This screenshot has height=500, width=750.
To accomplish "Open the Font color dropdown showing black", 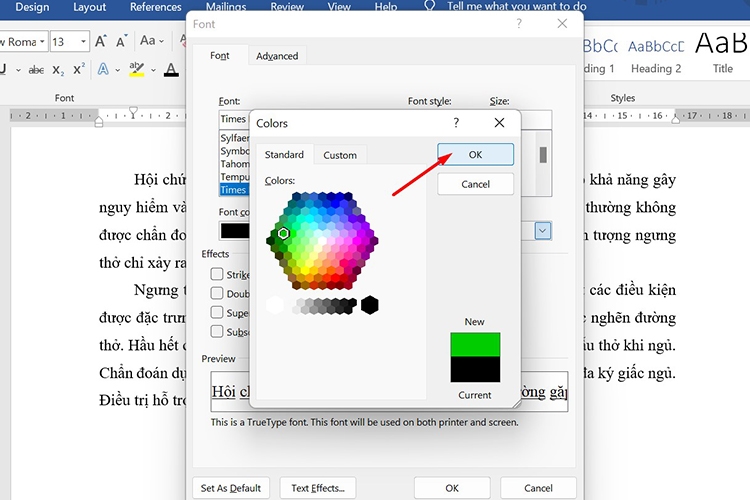I will 234,231.
